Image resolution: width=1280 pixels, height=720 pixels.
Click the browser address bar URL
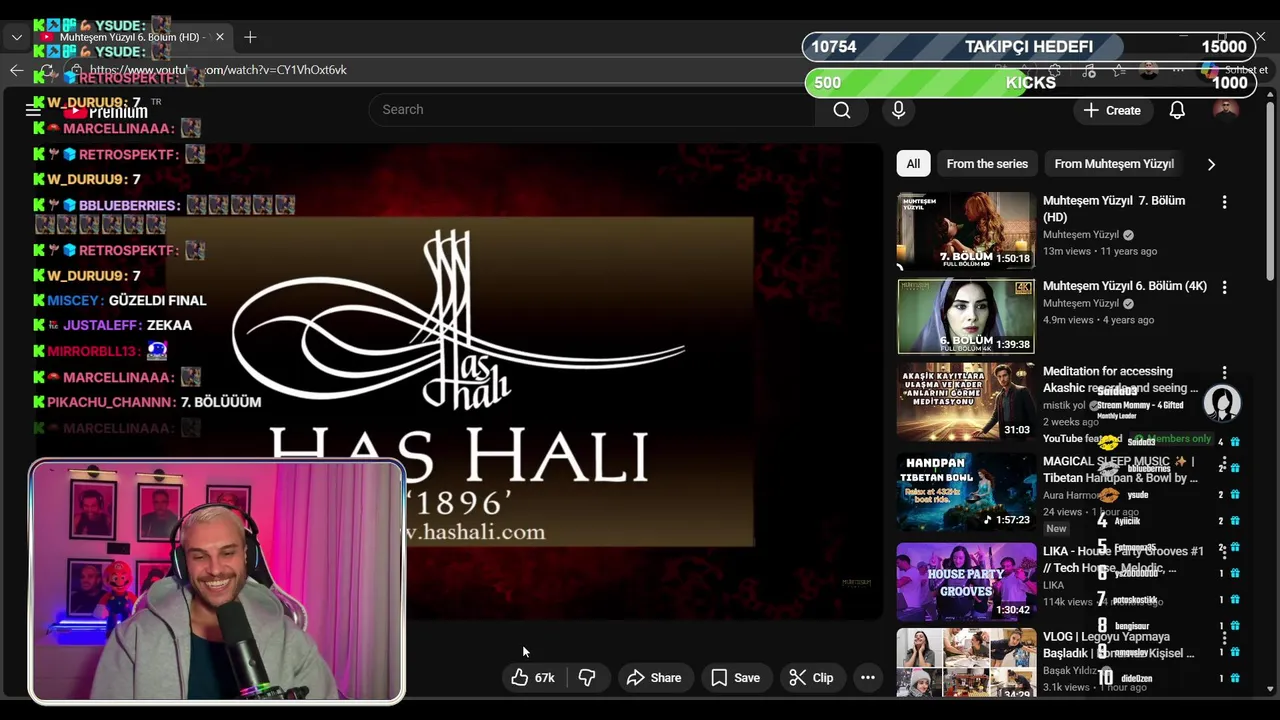pyautogui.click(x=217, y=70)
